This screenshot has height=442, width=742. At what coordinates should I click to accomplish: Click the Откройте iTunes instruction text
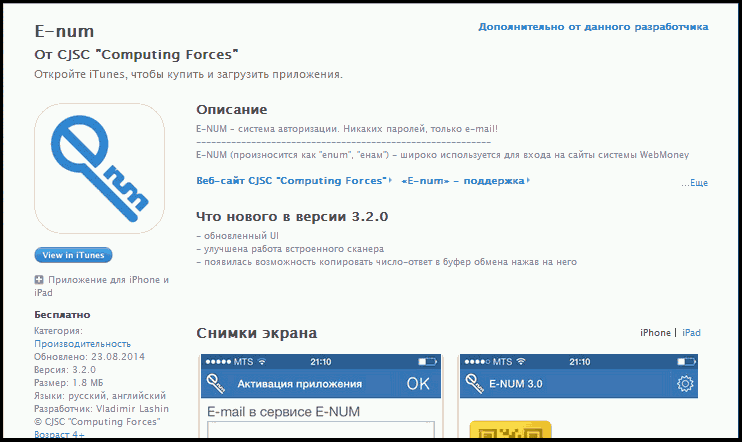188,75
